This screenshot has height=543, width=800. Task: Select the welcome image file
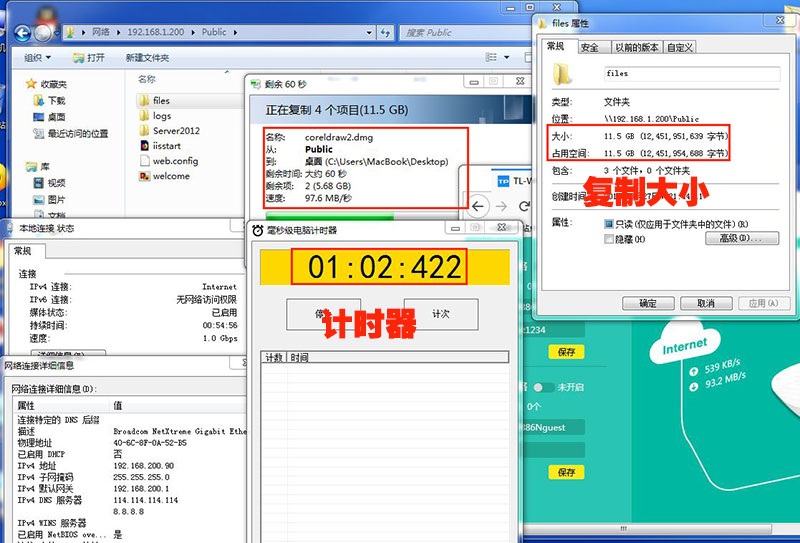click(164, 176)
